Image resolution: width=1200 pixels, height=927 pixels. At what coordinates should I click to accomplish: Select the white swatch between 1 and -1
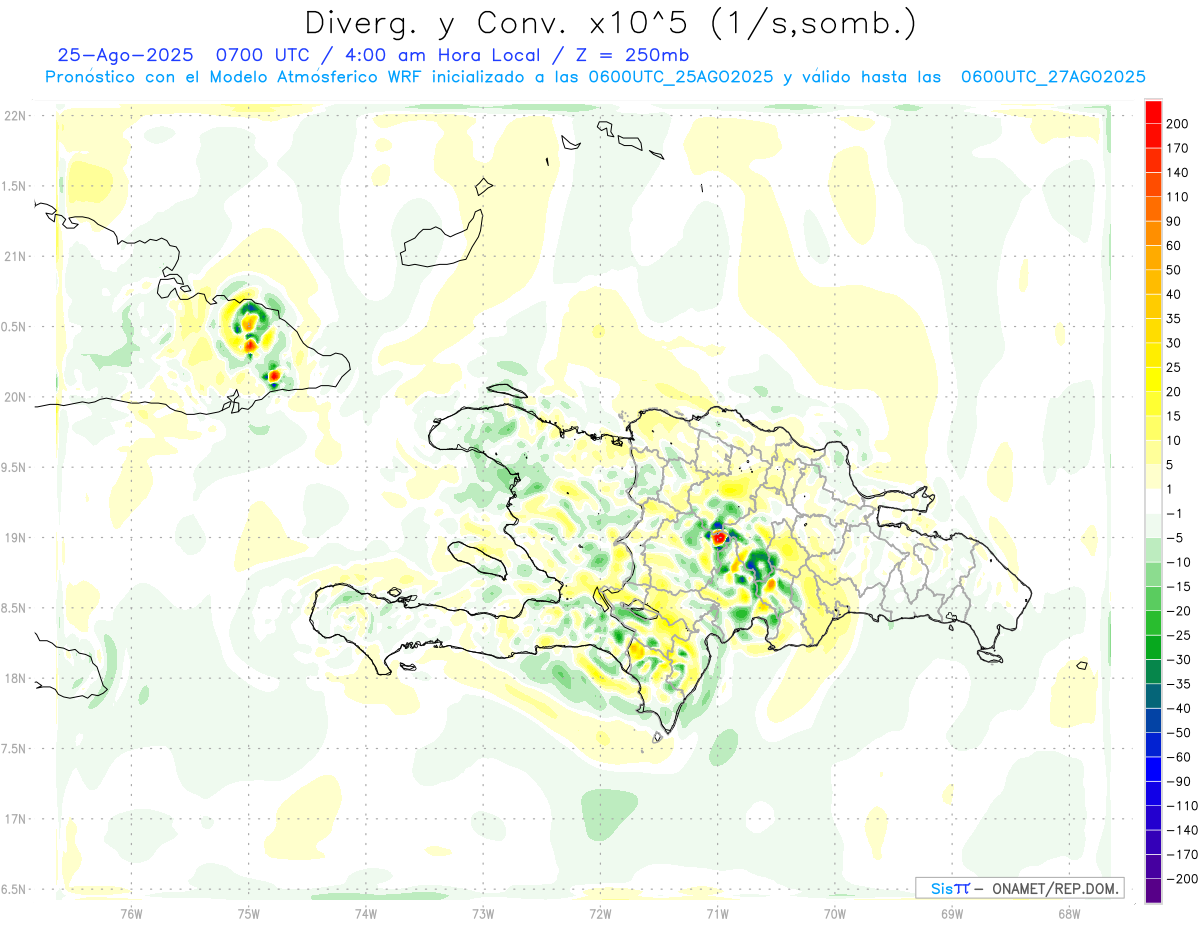[1154, 501]
